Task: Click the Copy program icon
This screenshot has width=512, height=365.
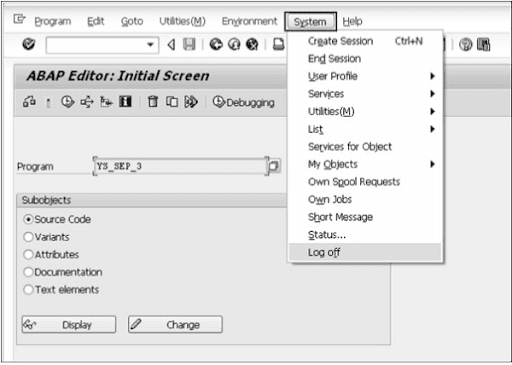Action: 172,101
